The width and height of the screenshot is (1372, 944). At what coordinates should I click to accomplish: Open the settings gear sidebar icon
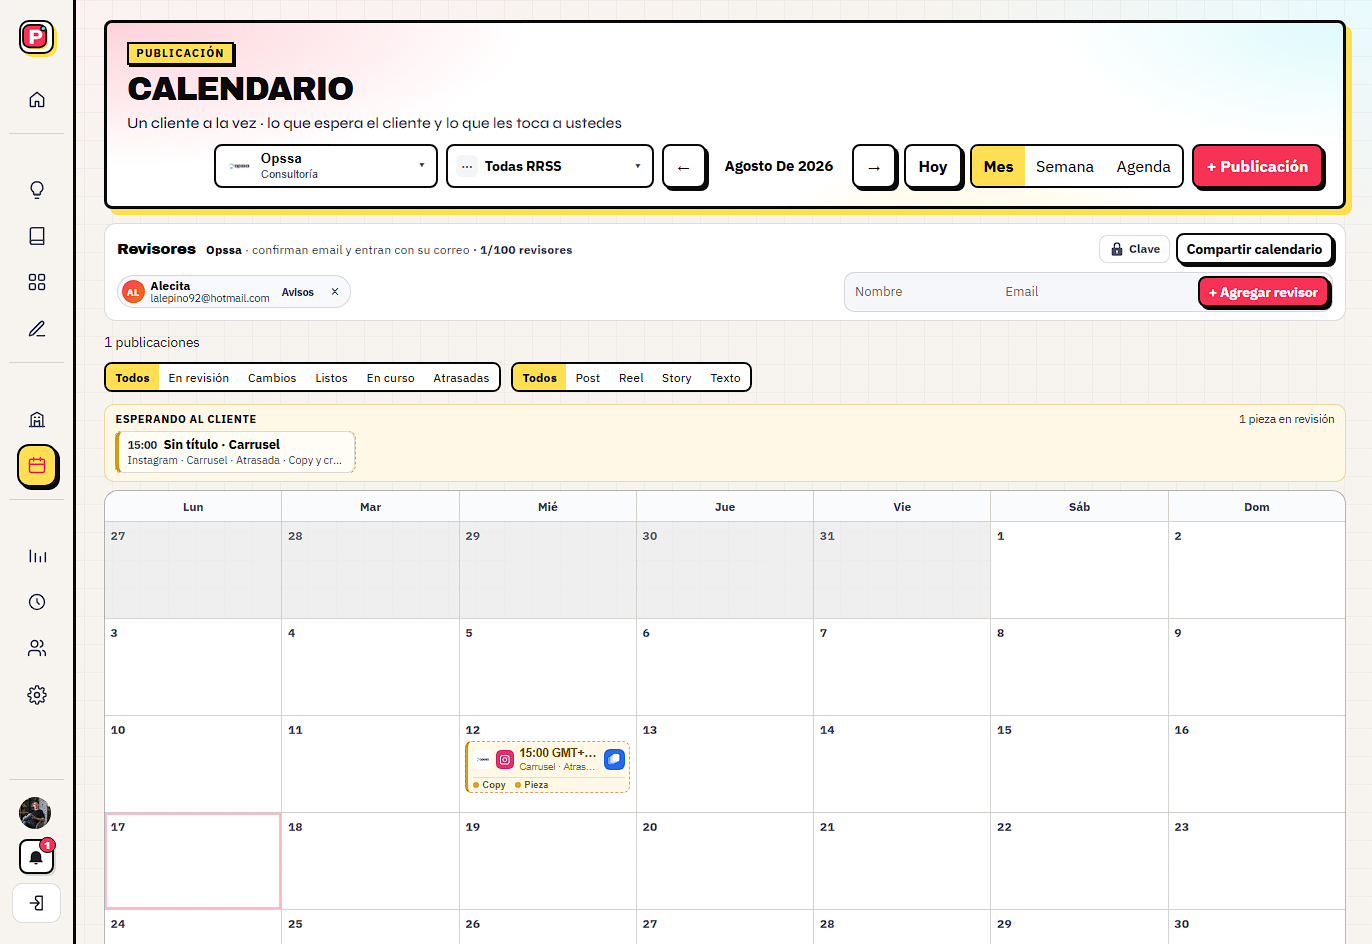click(37, 694)
